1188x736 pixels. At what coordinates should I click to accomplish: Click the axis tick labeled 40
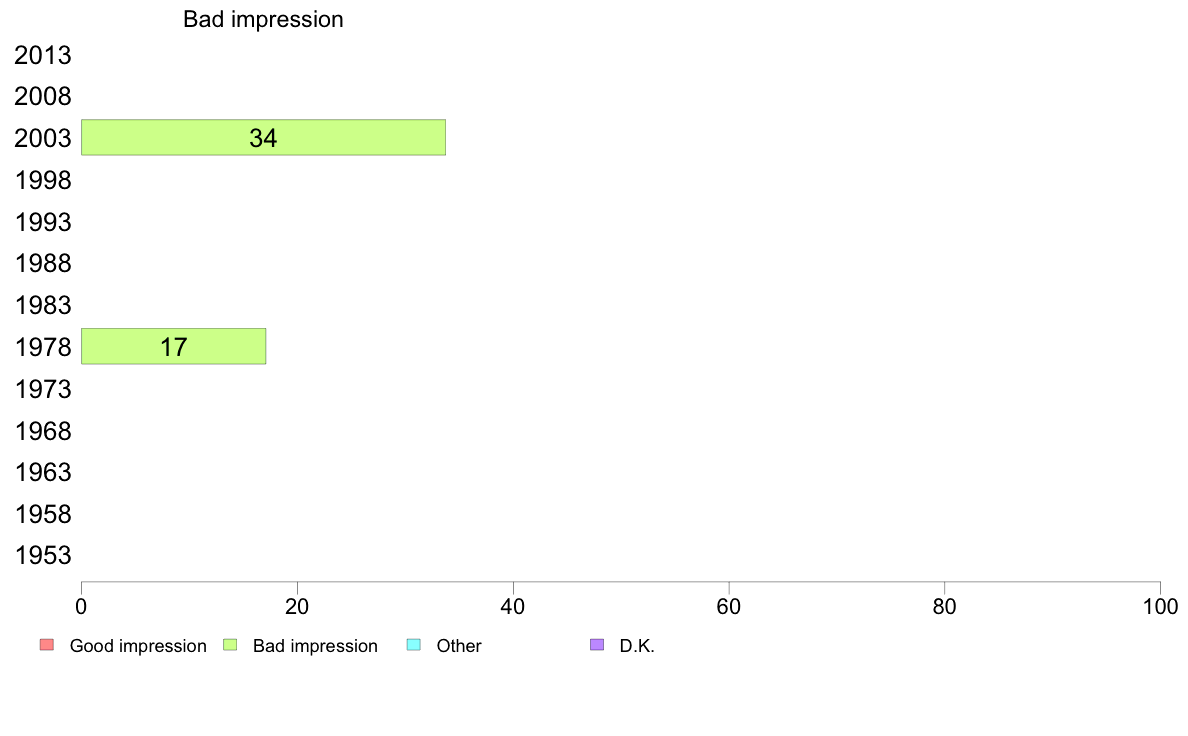pos(513,606)
